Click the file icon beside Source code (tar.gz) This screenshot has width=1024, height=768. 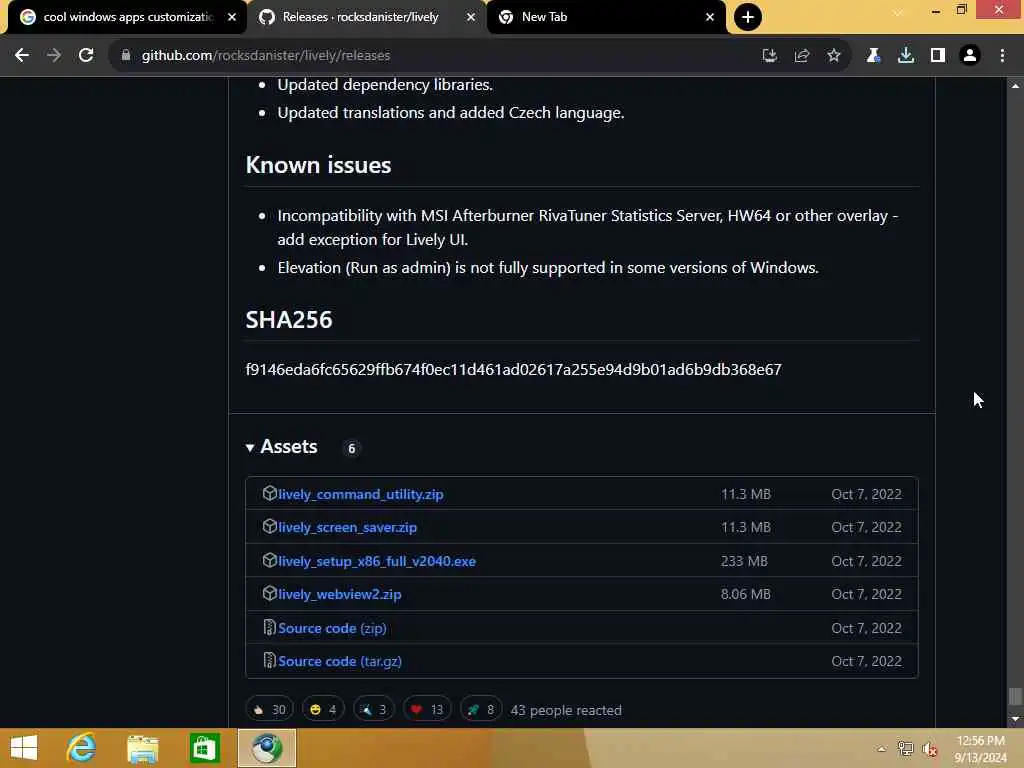coord(269,660)
